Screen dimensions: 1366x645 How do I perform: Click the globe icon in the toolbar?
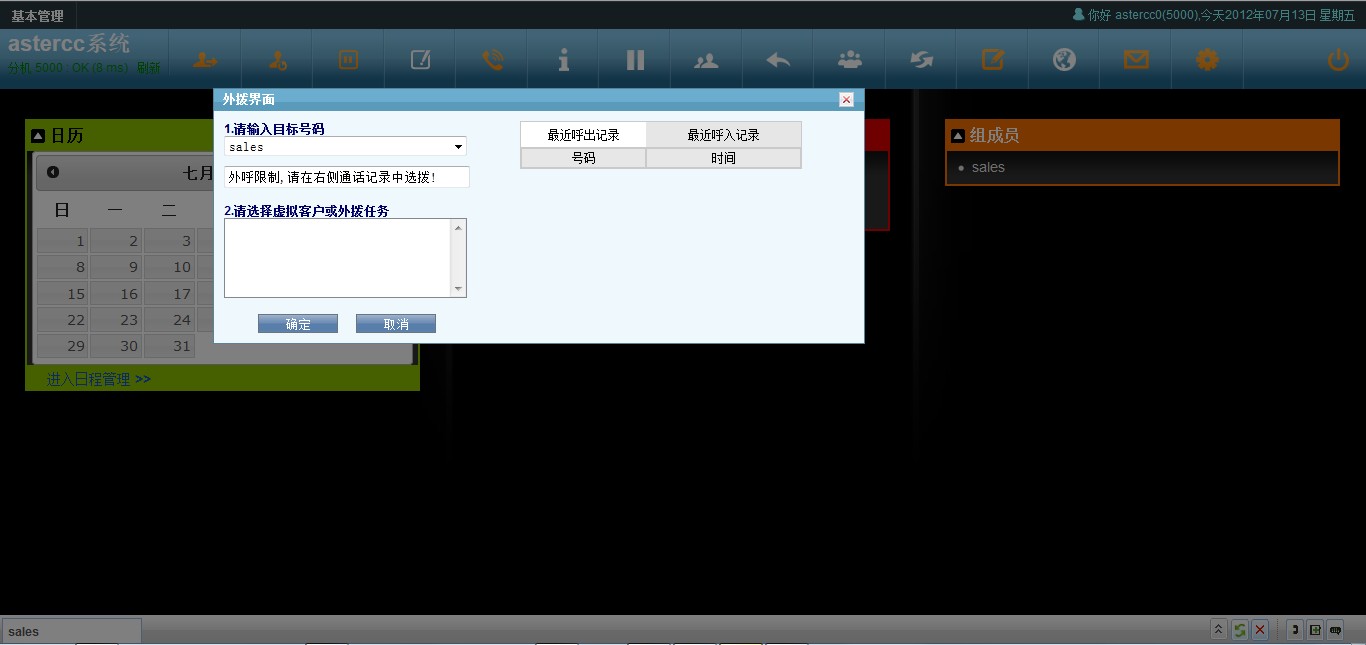[1064, 60]
